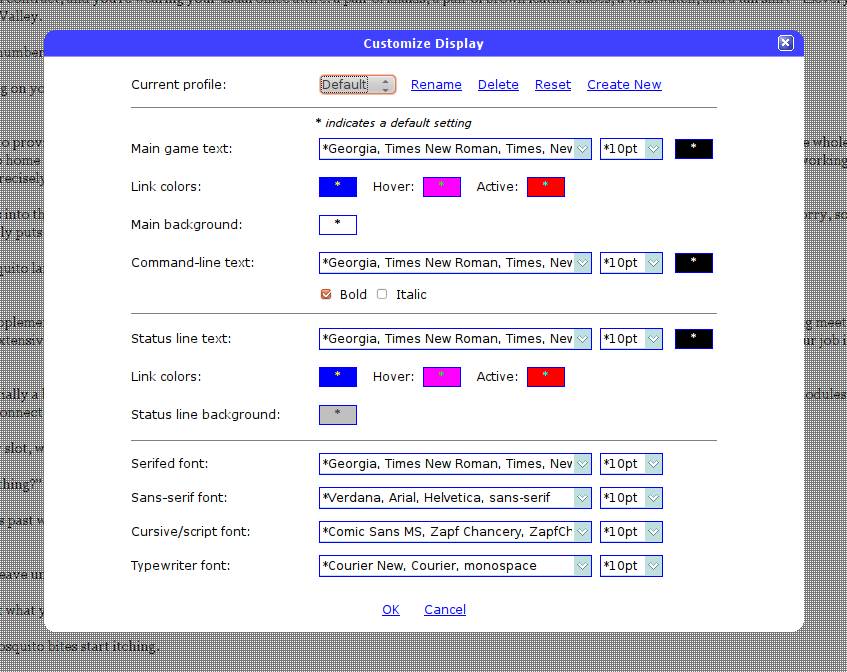Click the Rename profile link
This screenshot has width=847, height=672.
(436, 85)
